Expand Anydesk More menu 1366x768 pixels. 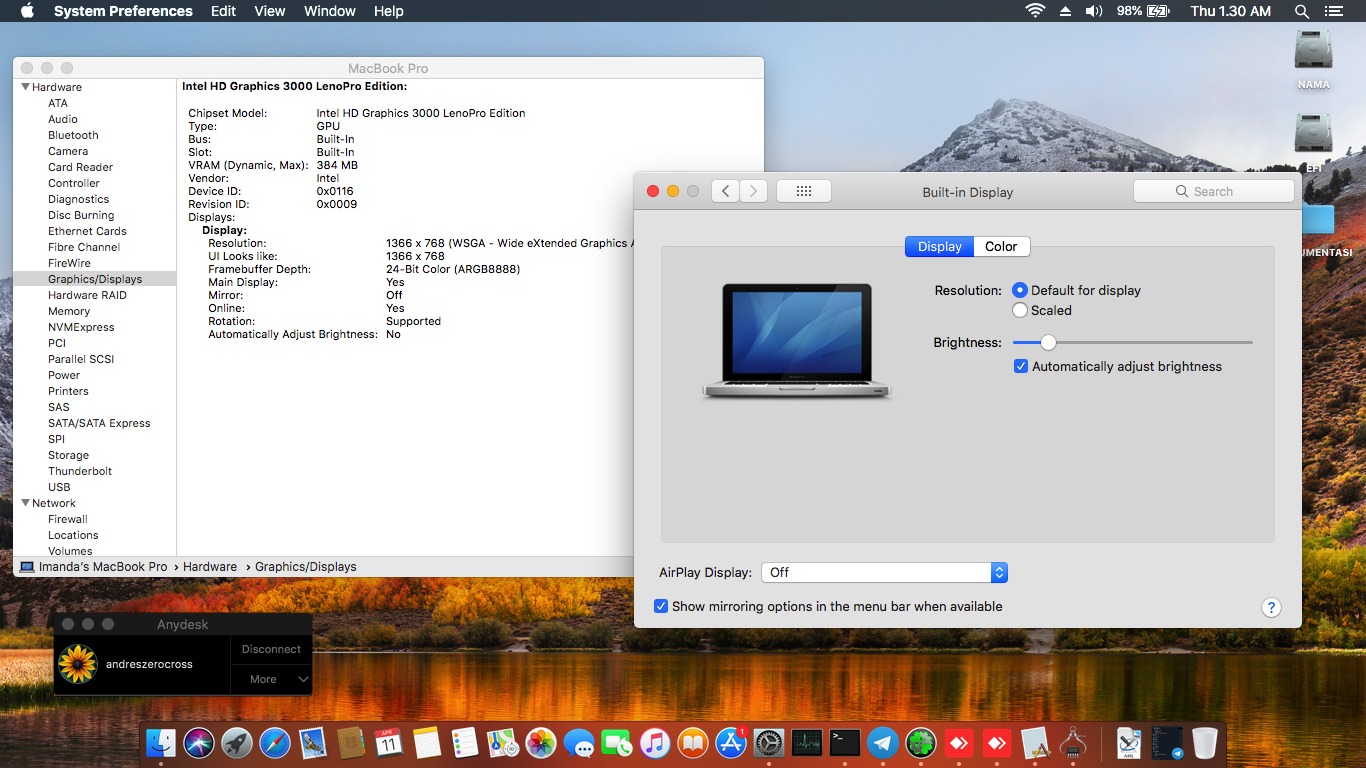tap(272, 679)
